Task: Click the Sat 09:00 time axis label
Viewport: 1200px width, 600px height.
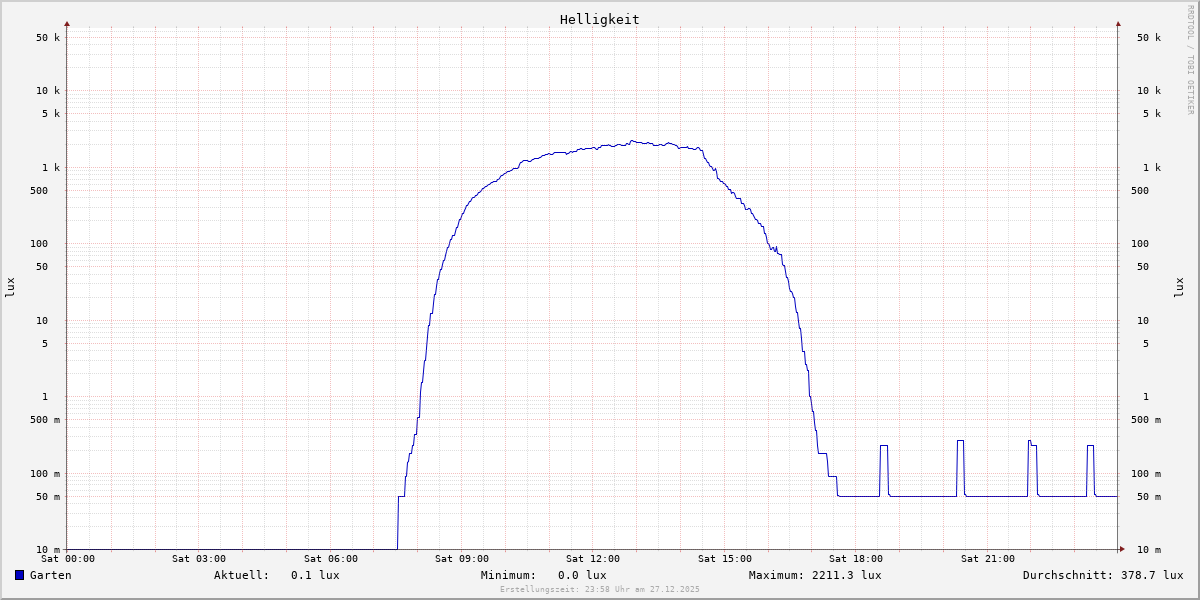Action: click(x=461, y=559)
